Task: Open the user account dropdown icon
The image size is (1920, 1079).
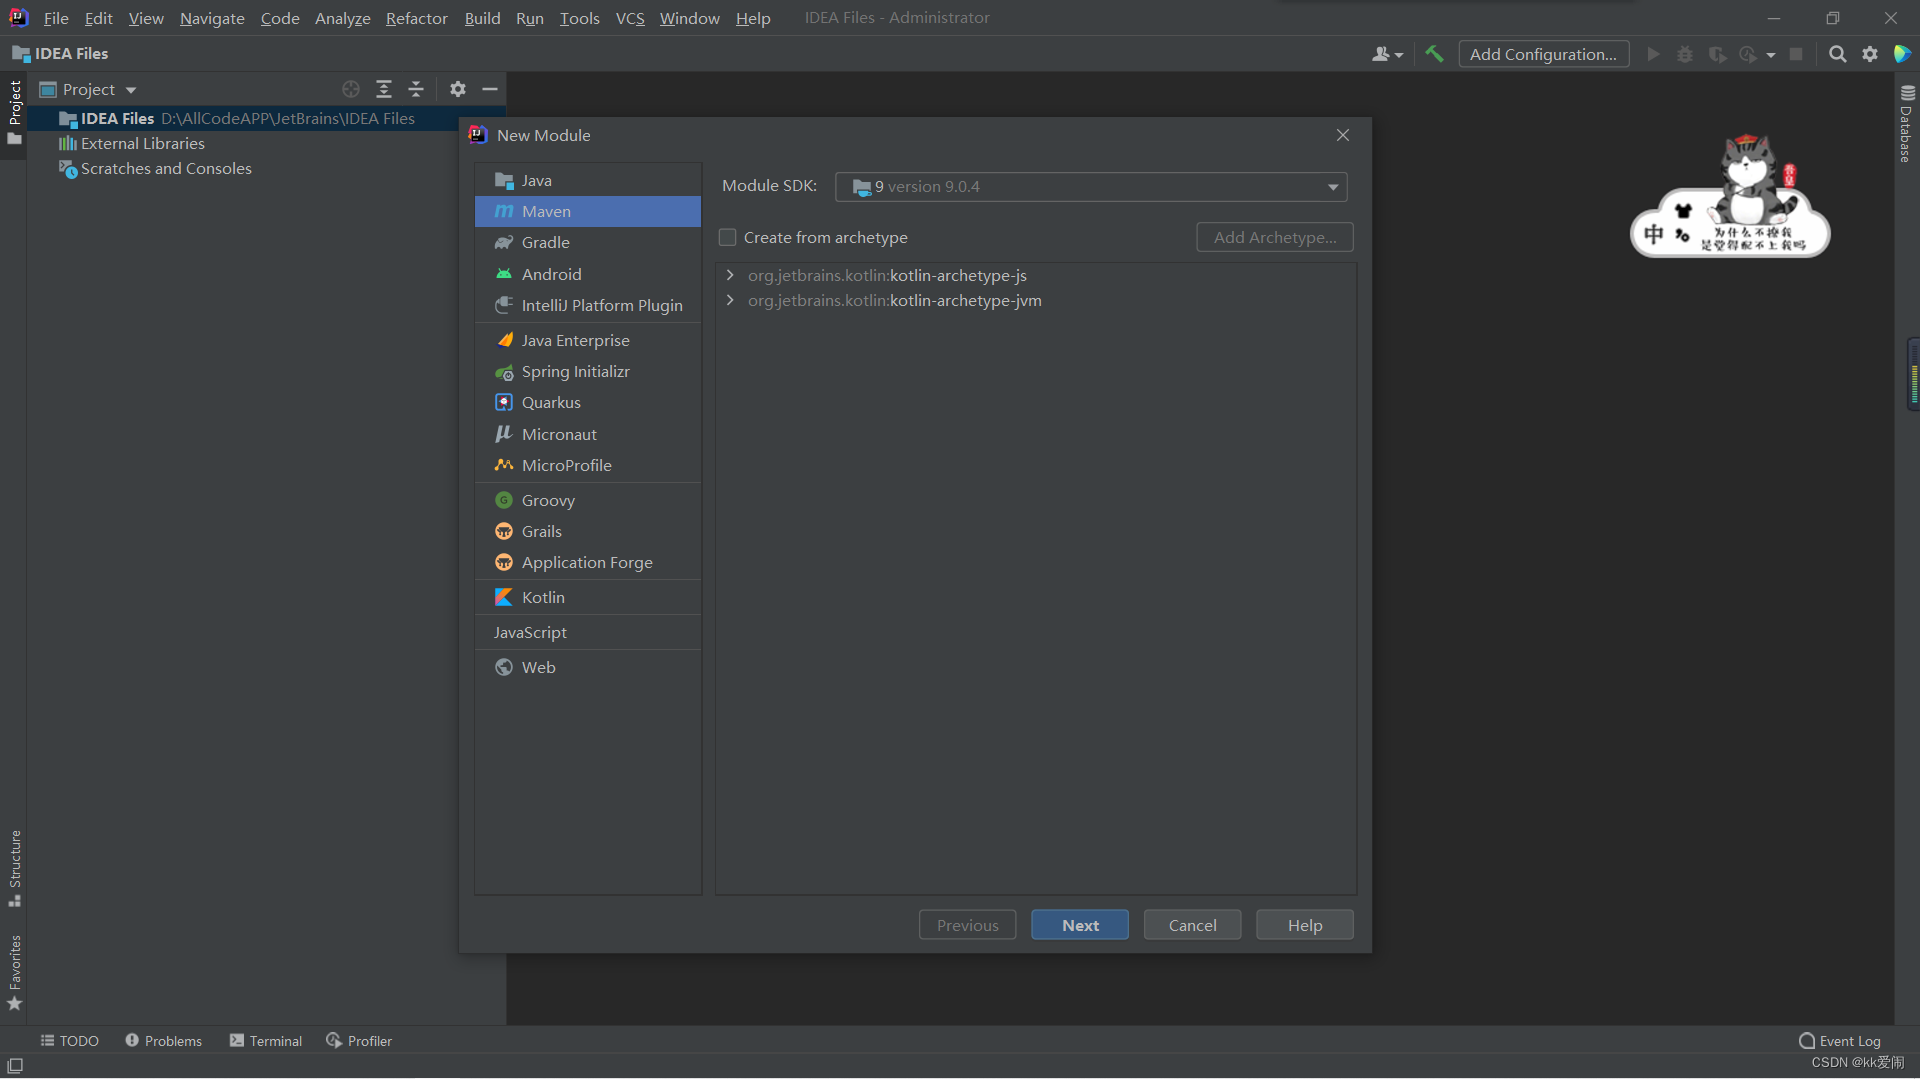Action: pos(1387,54)
